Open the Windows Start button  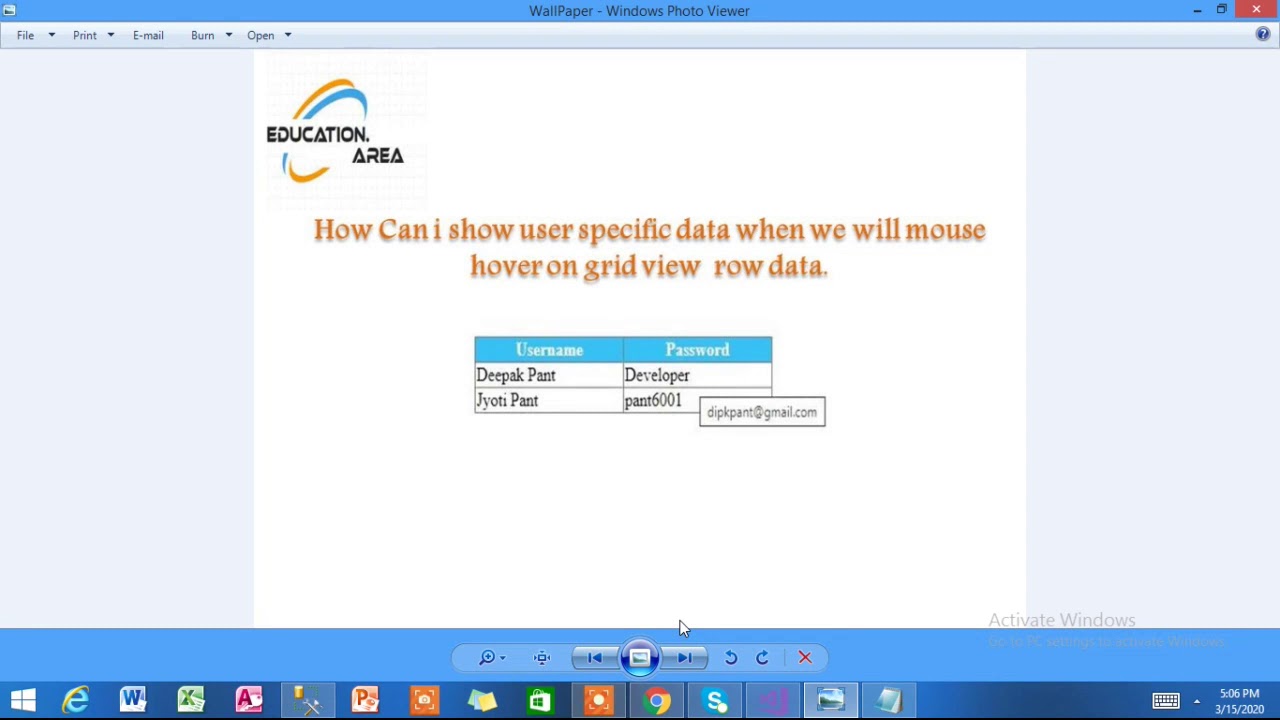pyautogui.click(x=23, y=700)
